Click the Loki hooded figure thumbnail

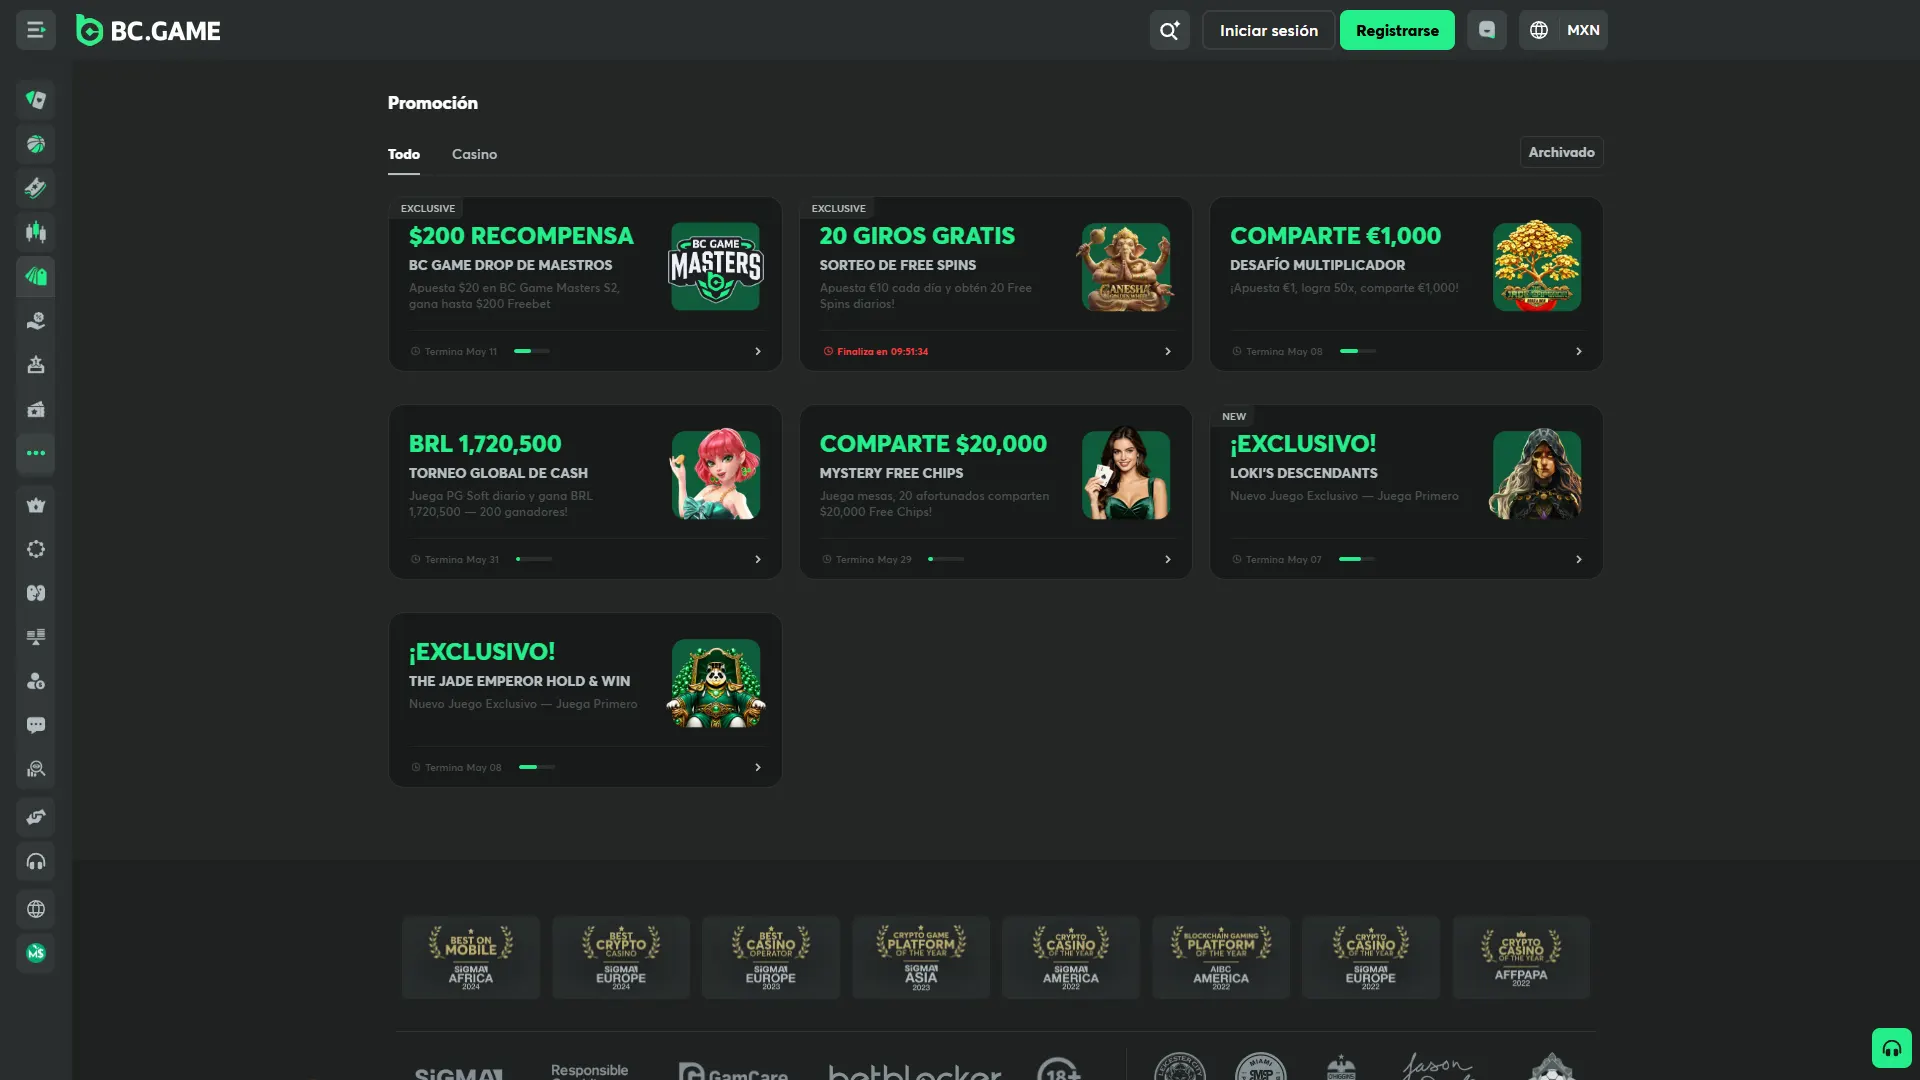click(1537, 475)
